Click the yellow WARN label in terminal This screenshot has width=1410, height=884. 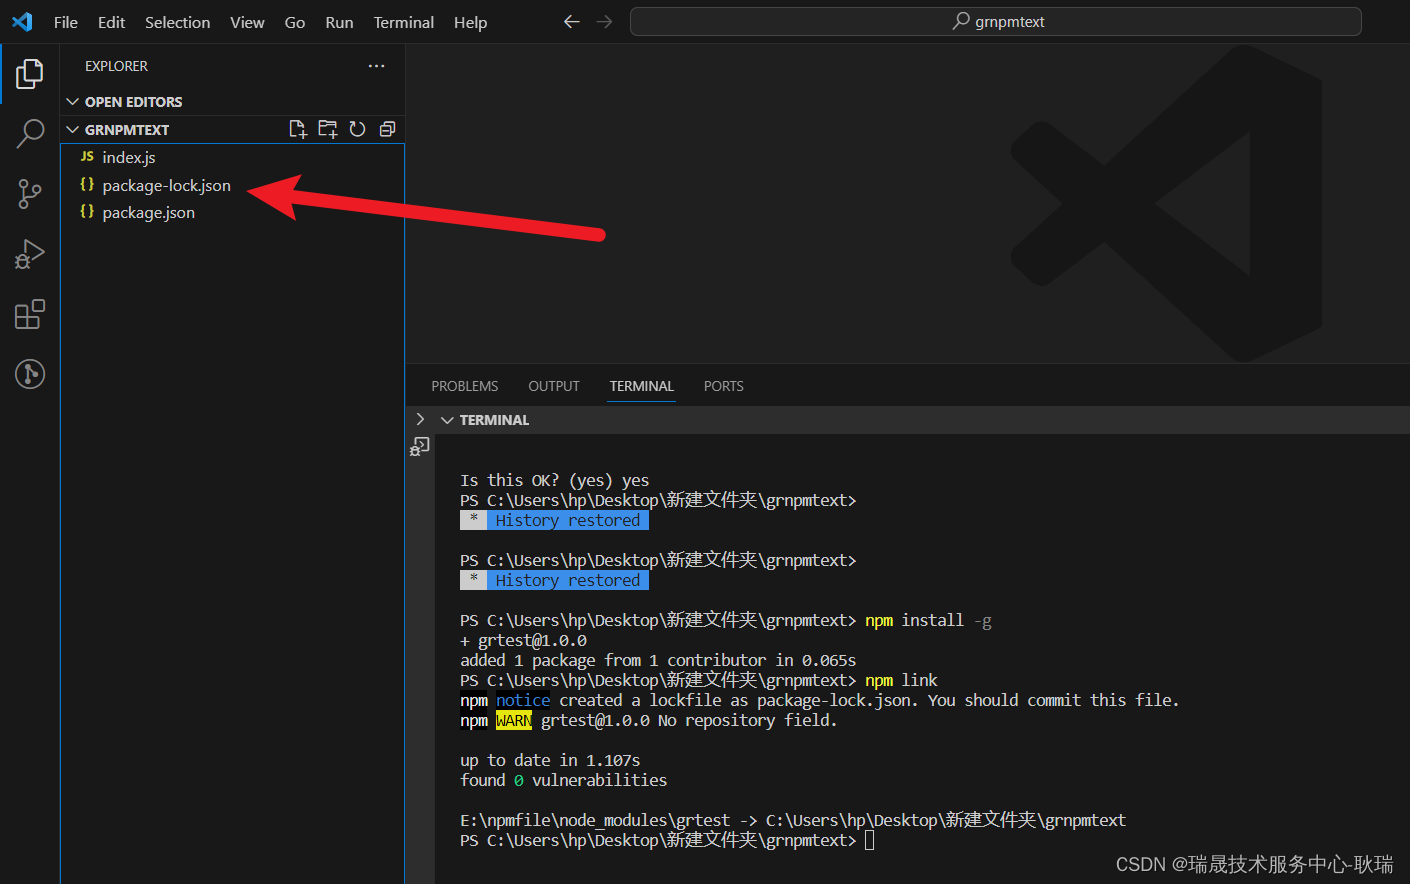click(514, 720)
